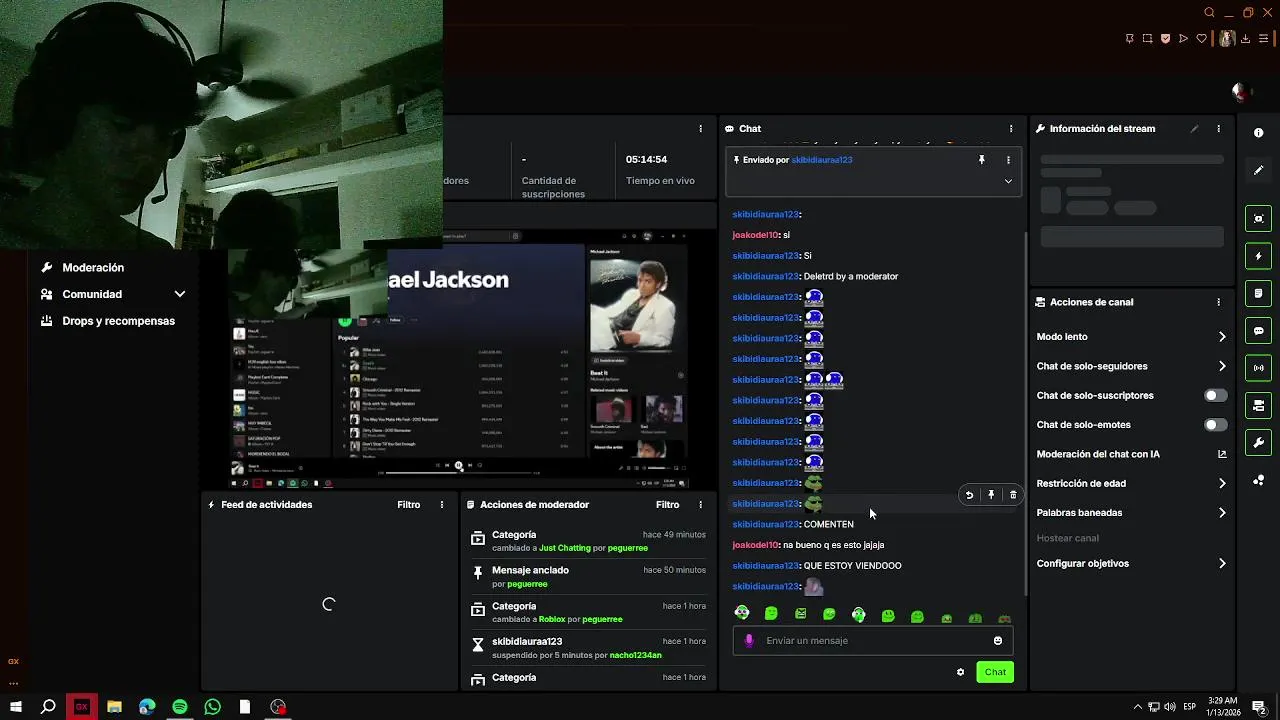Toggle Chat de solo-emotes switch

click(x=1215, y=425)
